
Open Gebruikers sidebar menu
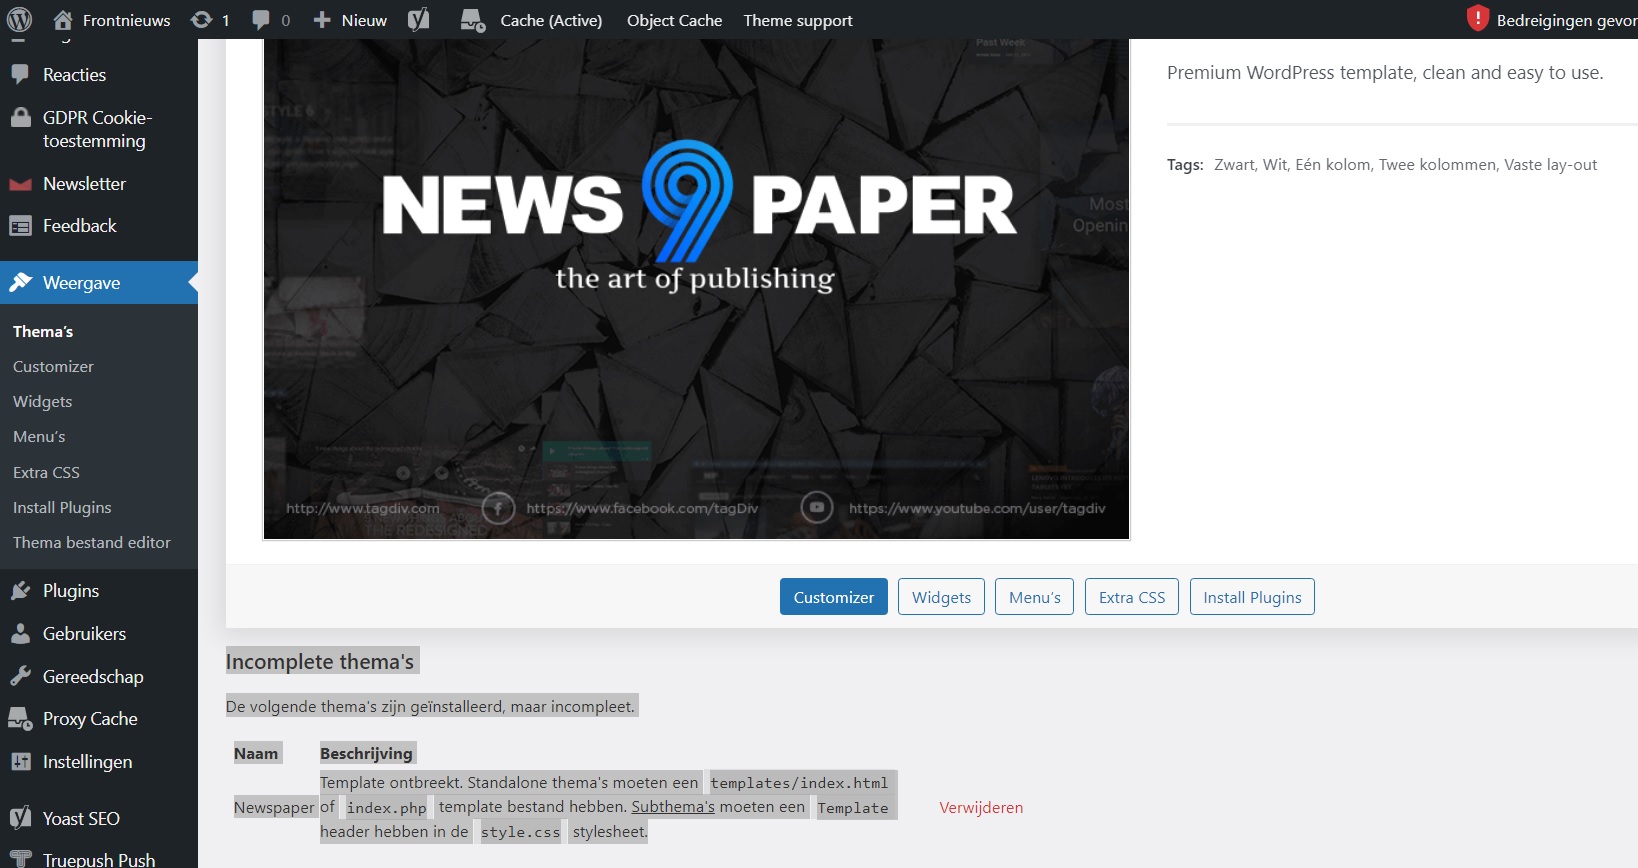[x=84, y=634]
